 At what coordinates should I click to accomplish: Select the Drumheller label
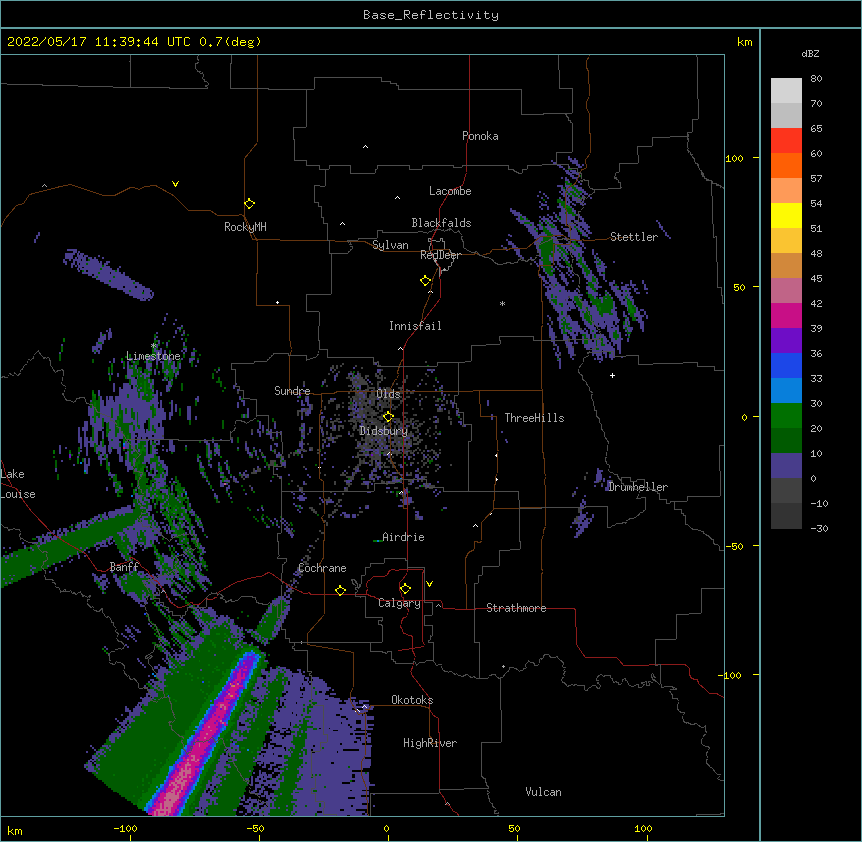pyautogui.click(x=638, y=487)
